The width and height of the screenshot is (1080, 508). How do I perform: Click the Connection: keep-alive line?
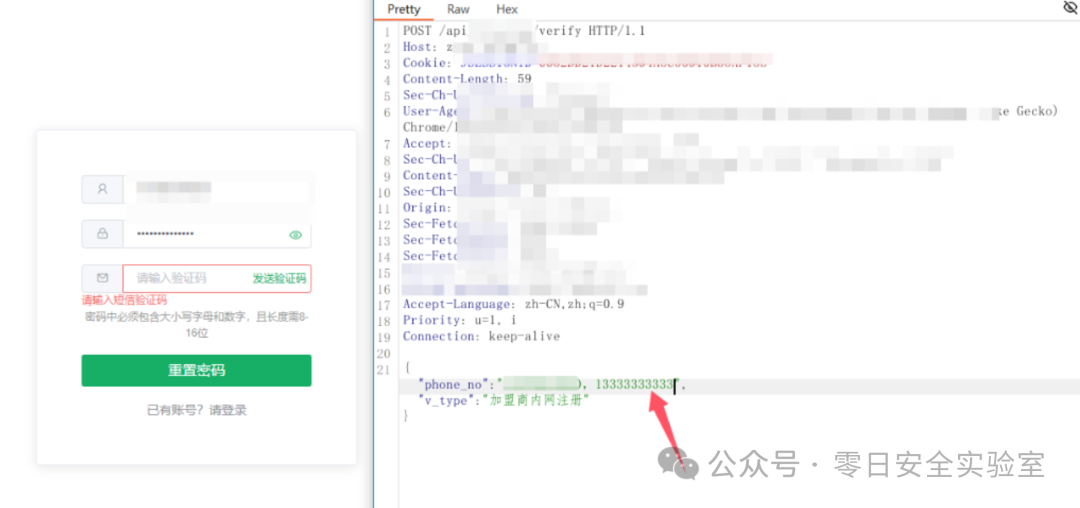click(481, 337)
